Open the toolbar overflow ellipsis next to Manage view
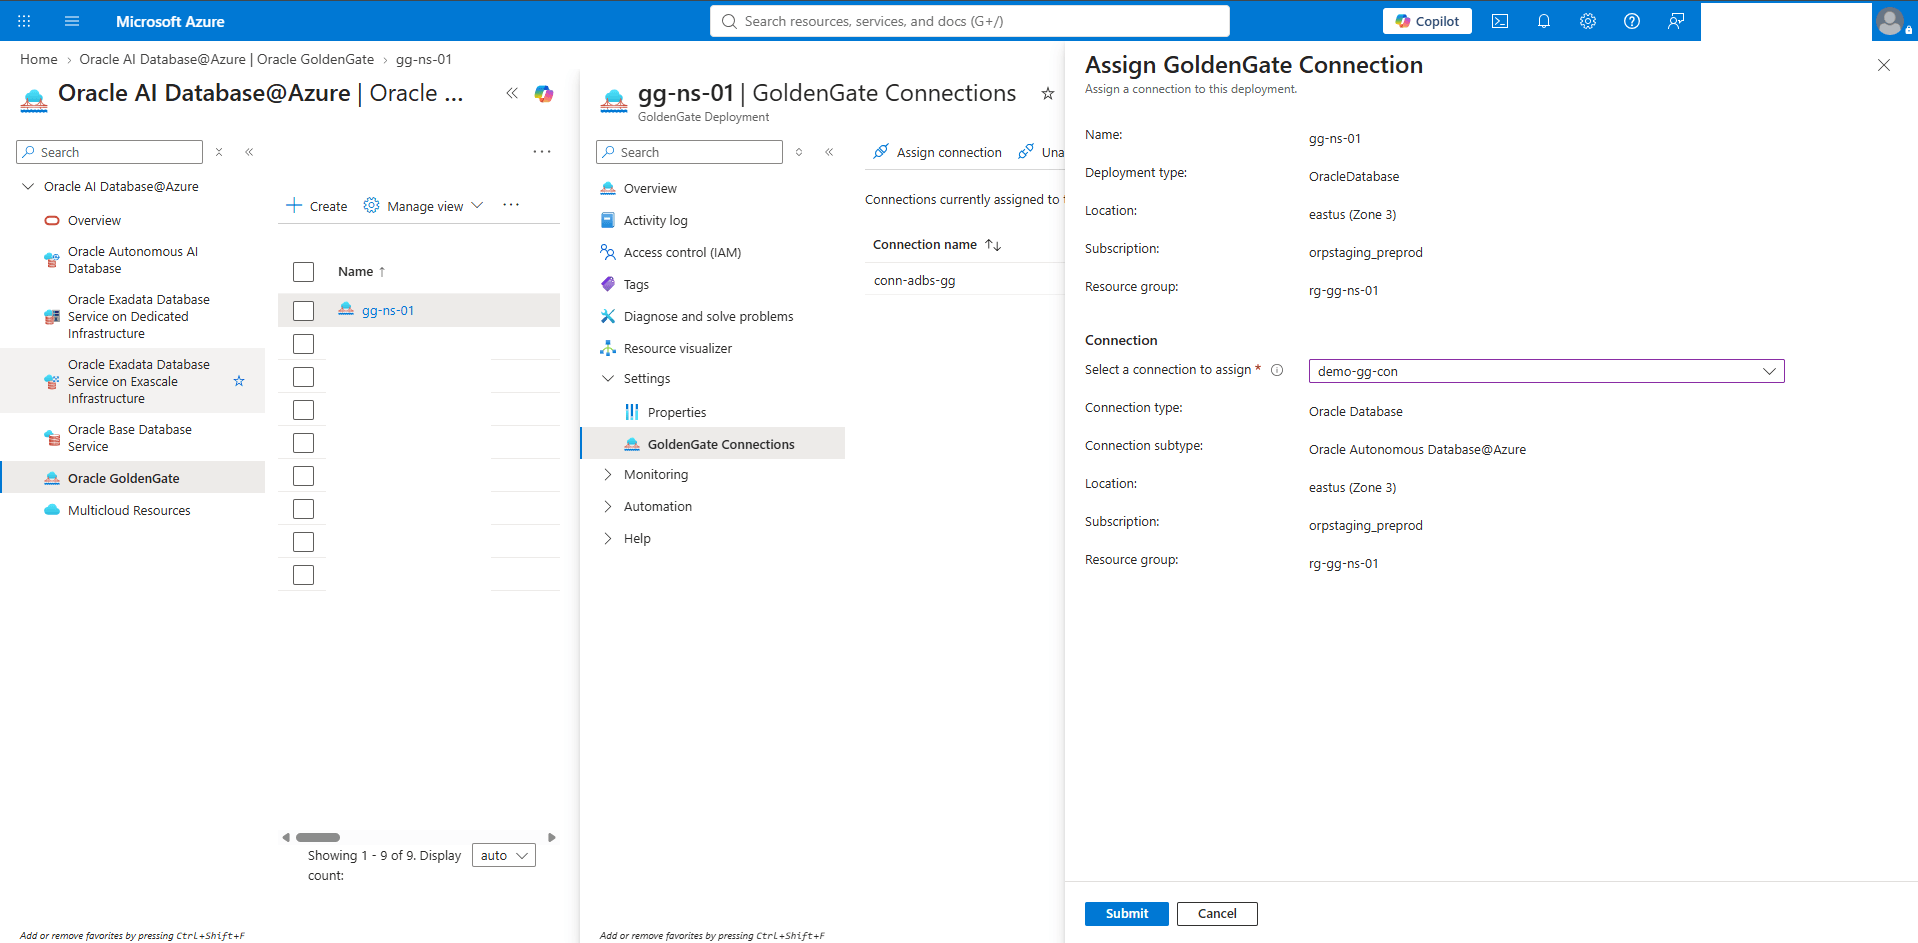The width and height of the screenshot is (1918, 943). [511, 205]
